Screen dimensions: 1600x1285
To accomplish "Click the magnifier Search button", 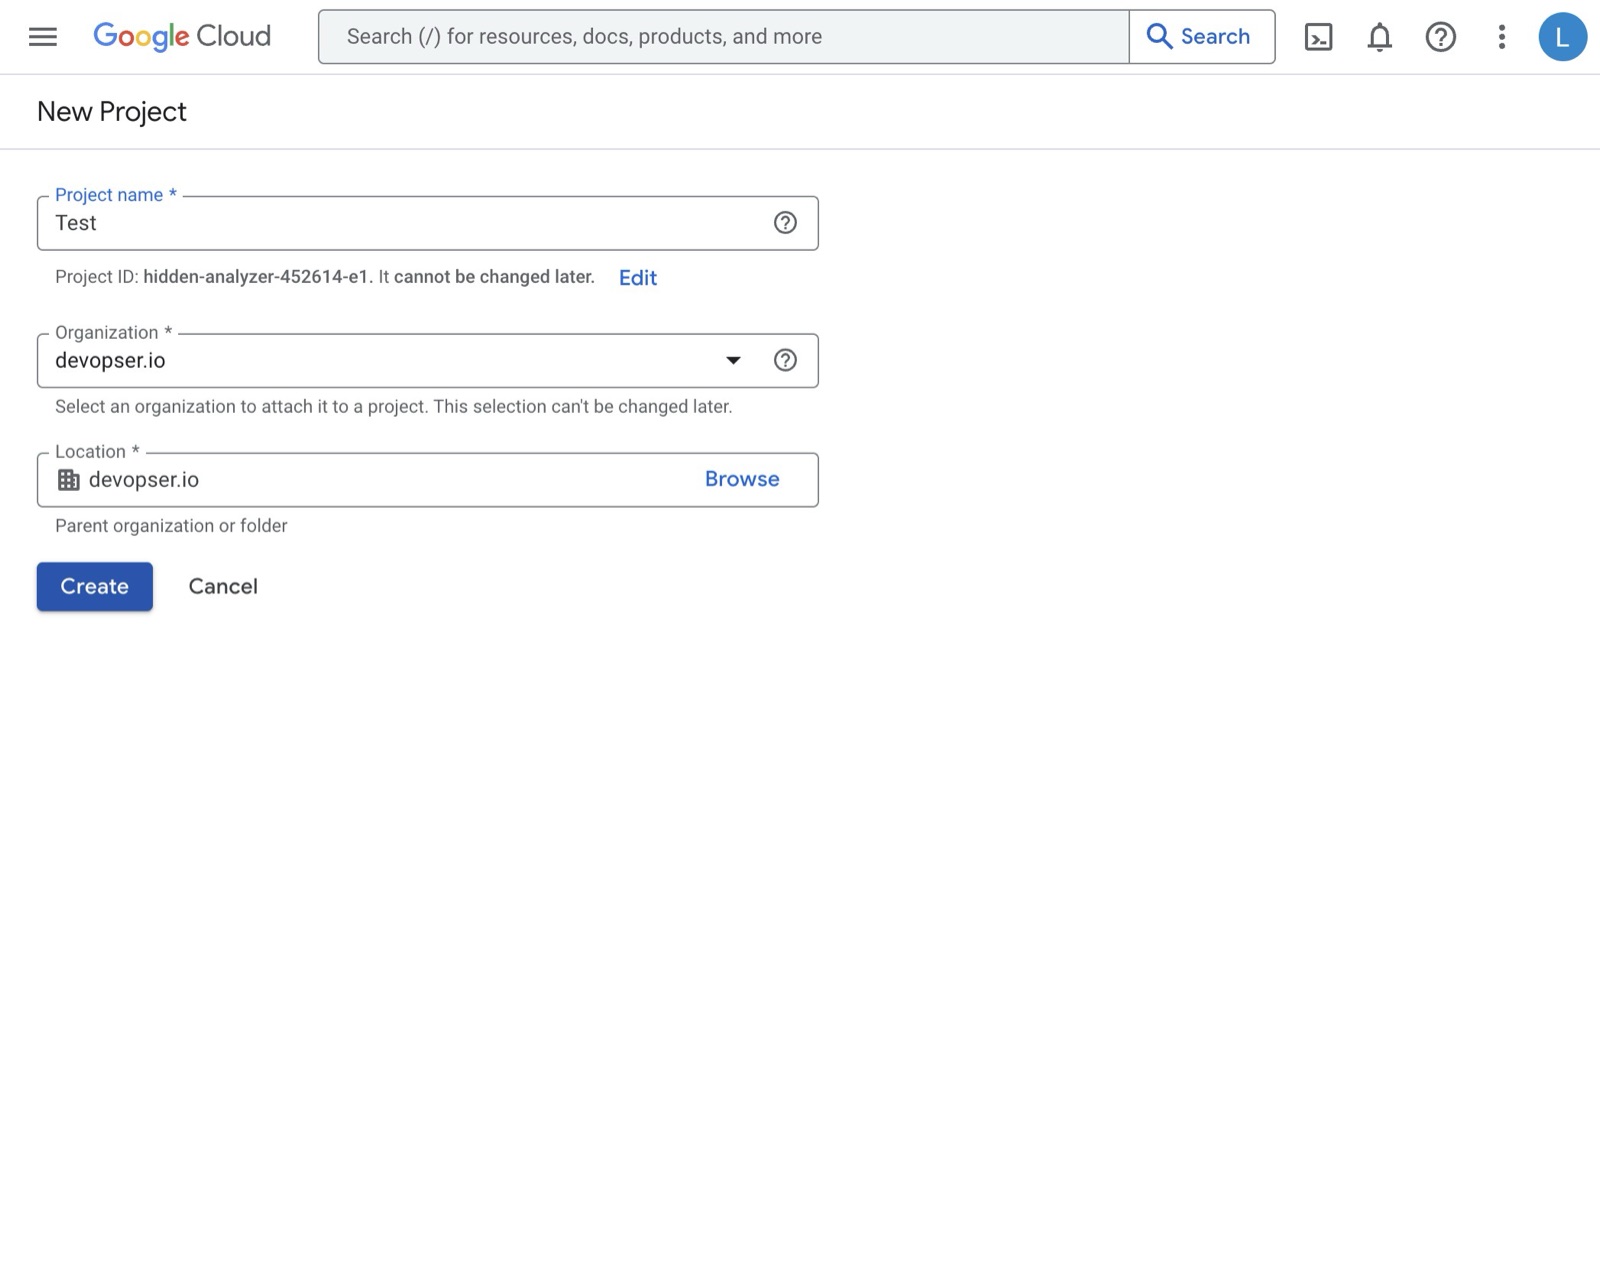I will 1201,37.
